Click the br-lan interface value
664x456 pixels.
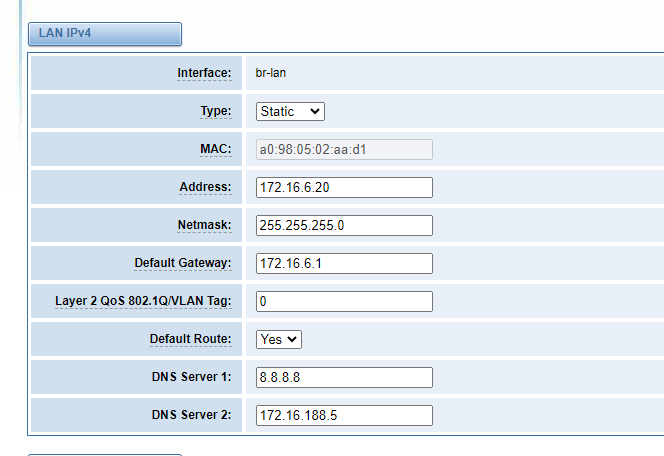[x=271, y=73]
